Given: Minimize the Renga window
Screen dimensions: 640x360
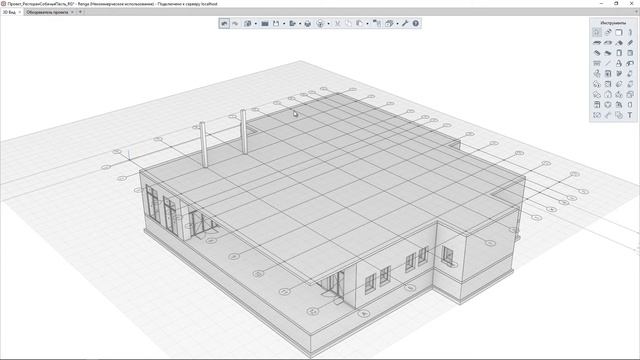Looking at the screenshot, I should (602, 3).
